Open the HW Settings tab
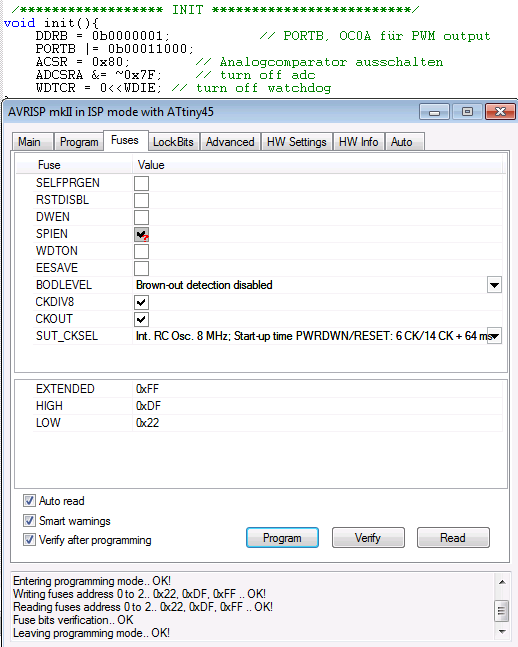 click(296, 142)
